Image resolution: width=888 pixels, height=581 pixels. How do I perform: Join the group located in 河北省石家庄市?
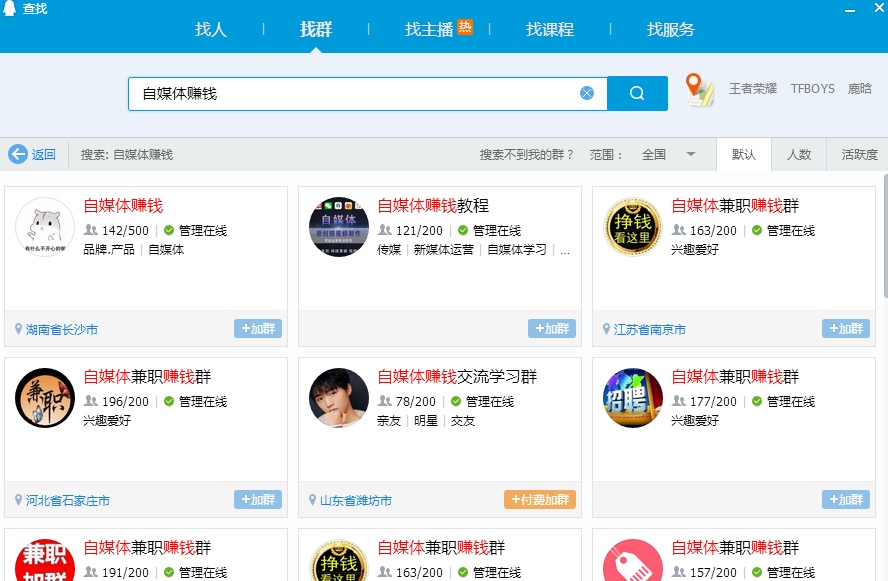point(257,499)
